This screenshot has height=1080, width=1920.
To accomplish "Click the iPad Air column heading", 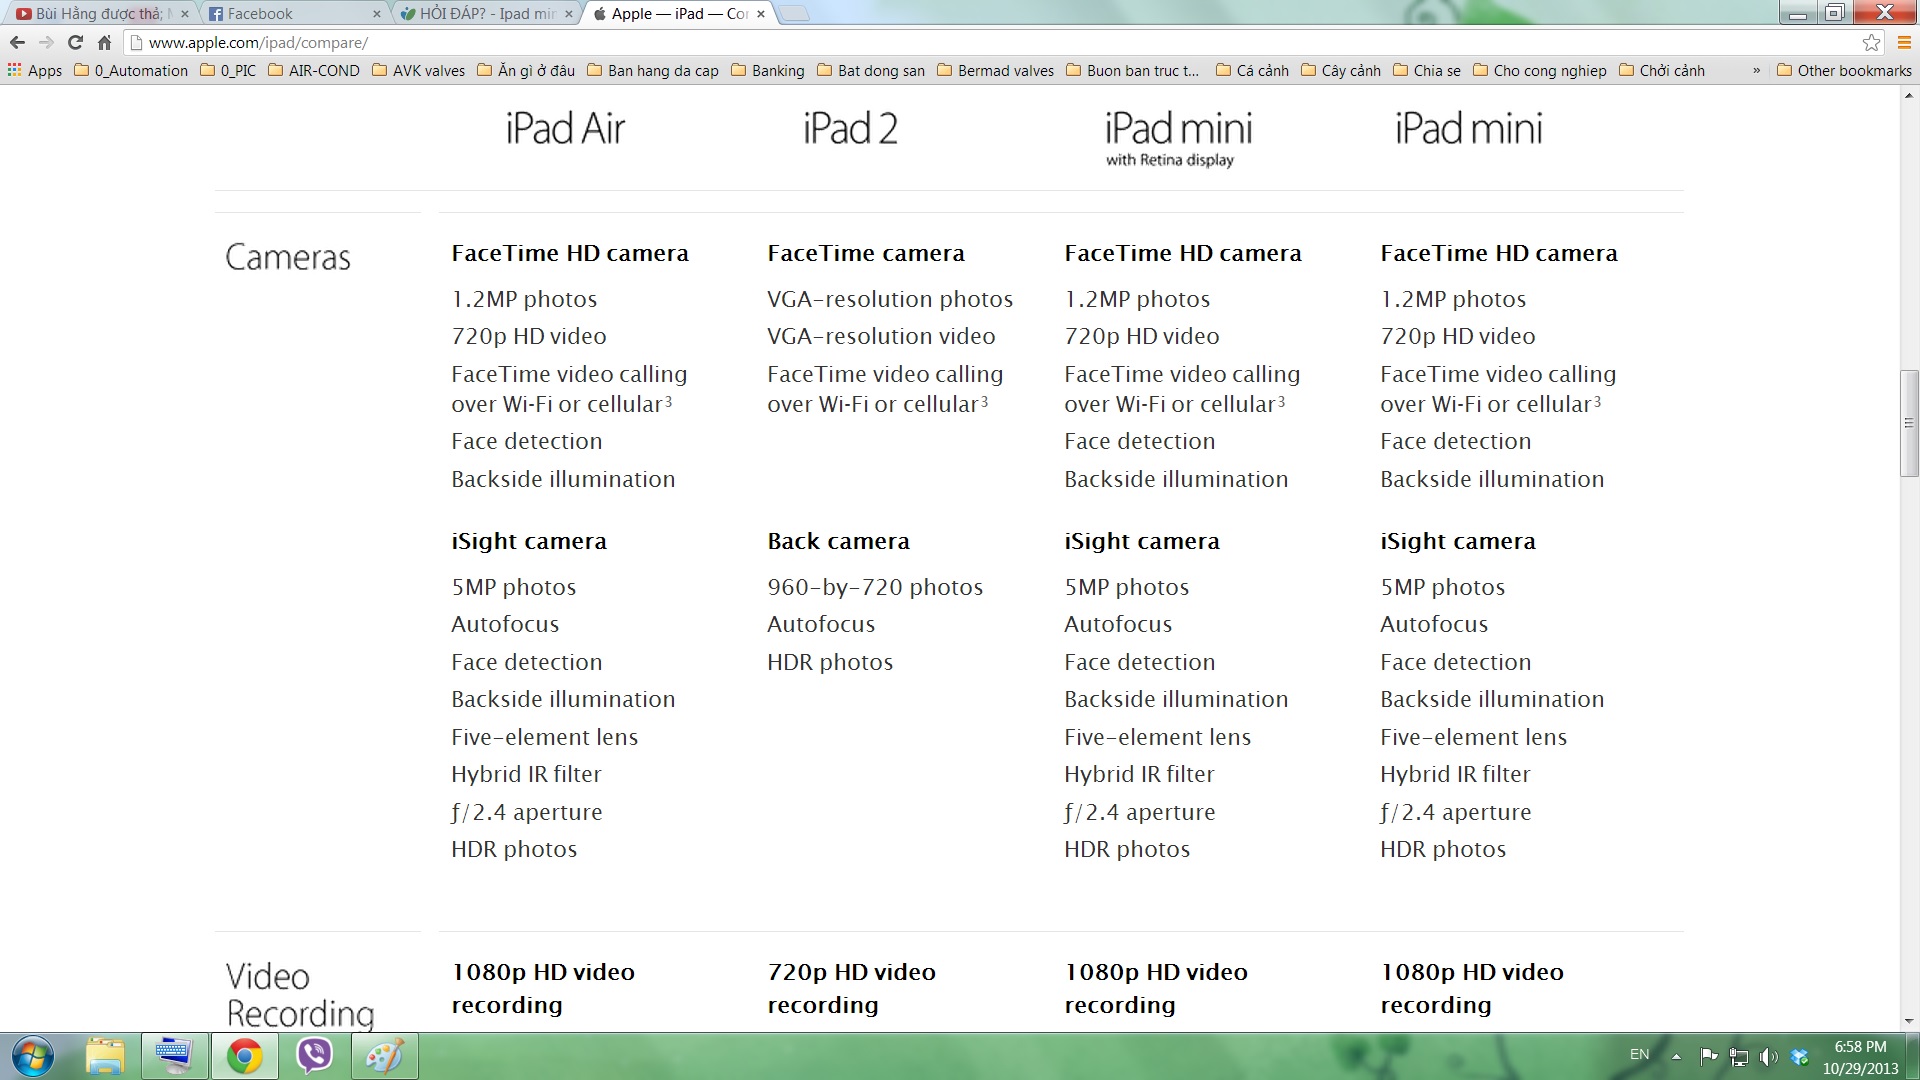I will [x=565, y=129].
